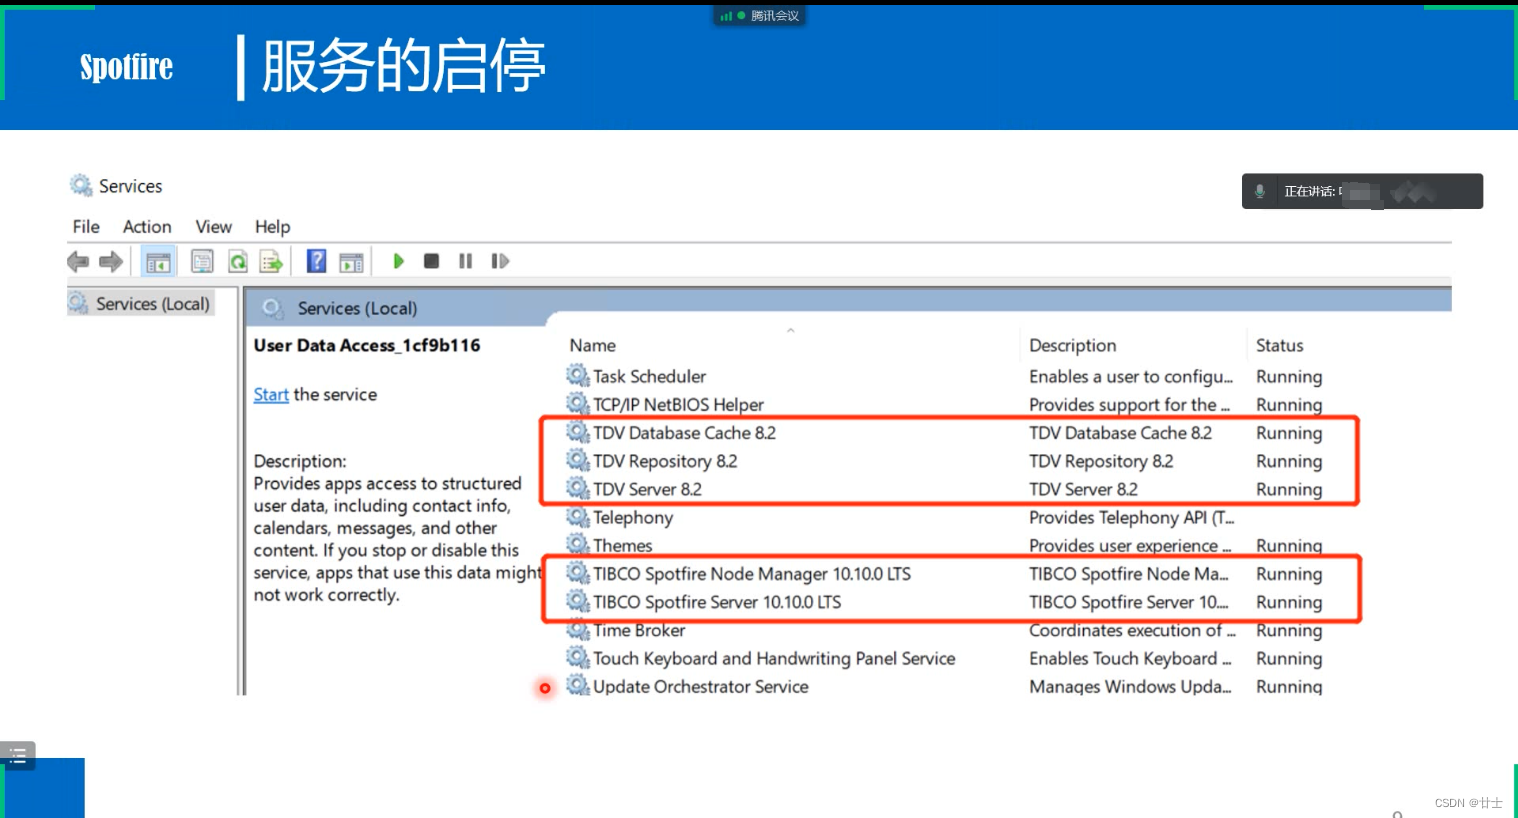Click the gear icon beside Task Scheduler
Screen dimensions: 1518x818
pyautogui.click(x=577, y=375)
